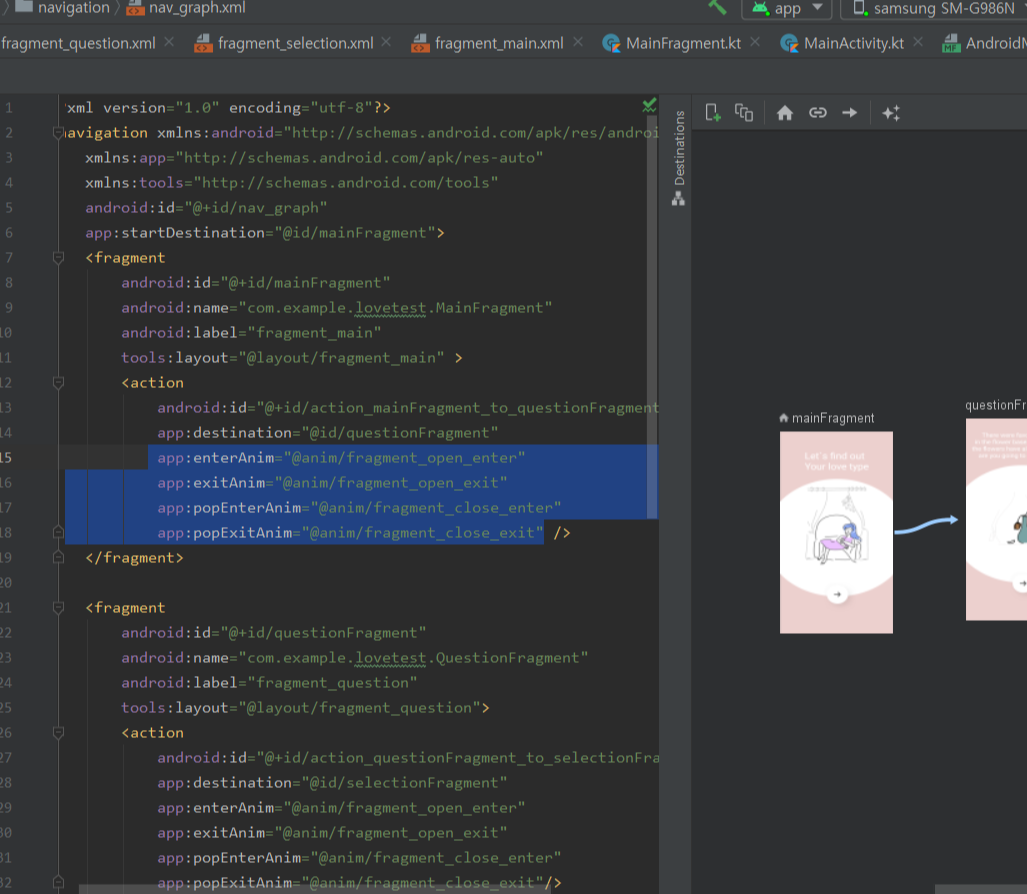Click app:popEnterAnim on line 17
Image resolution: width=1027 pixels, height=894 pixels.
[359, 508]
